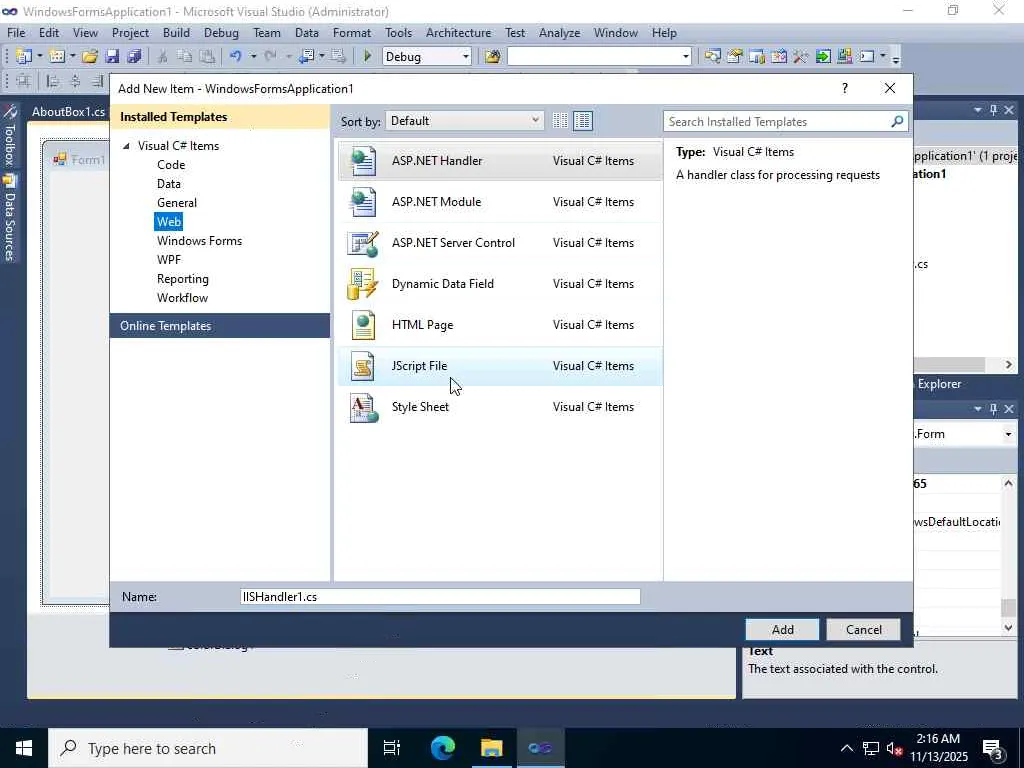Select Installed Templates header
The image size is (1024, 768).
coord(220,117)
